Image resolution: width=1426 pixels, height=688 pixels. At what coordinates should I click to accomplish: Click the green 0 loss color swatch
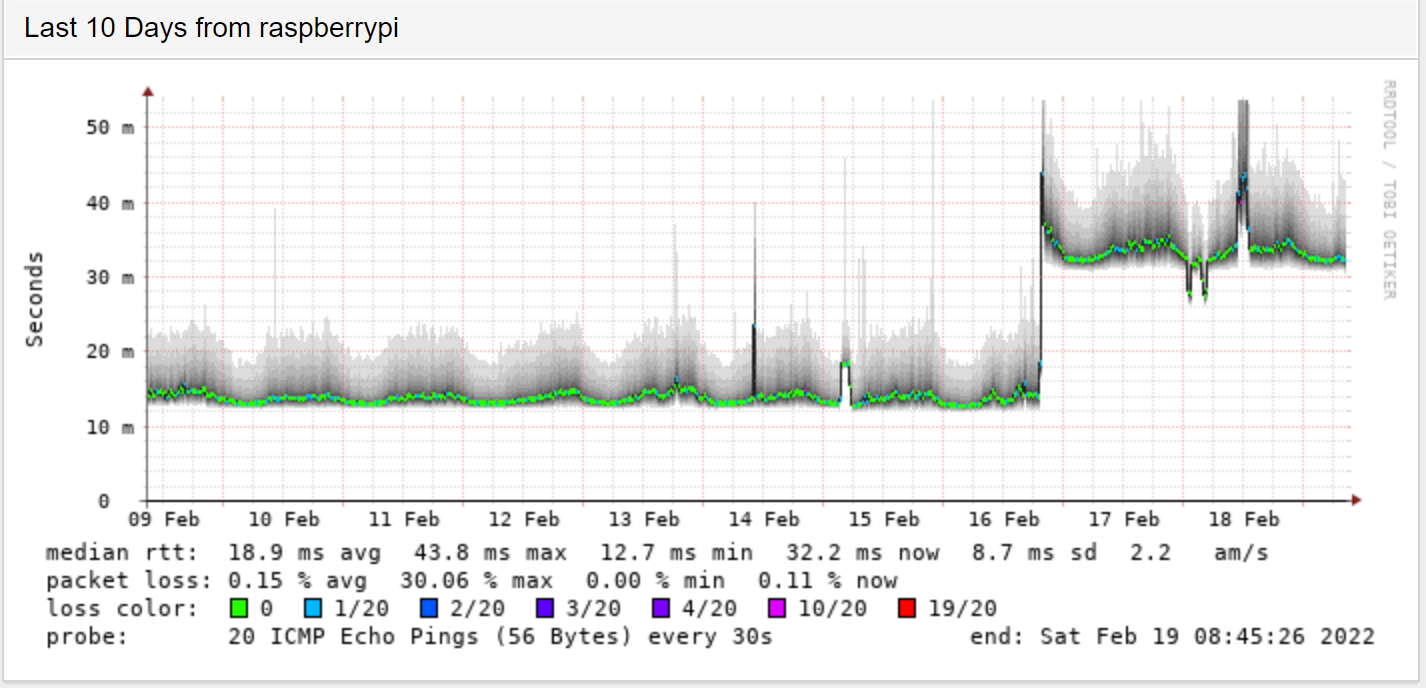[x=237, y=608]
